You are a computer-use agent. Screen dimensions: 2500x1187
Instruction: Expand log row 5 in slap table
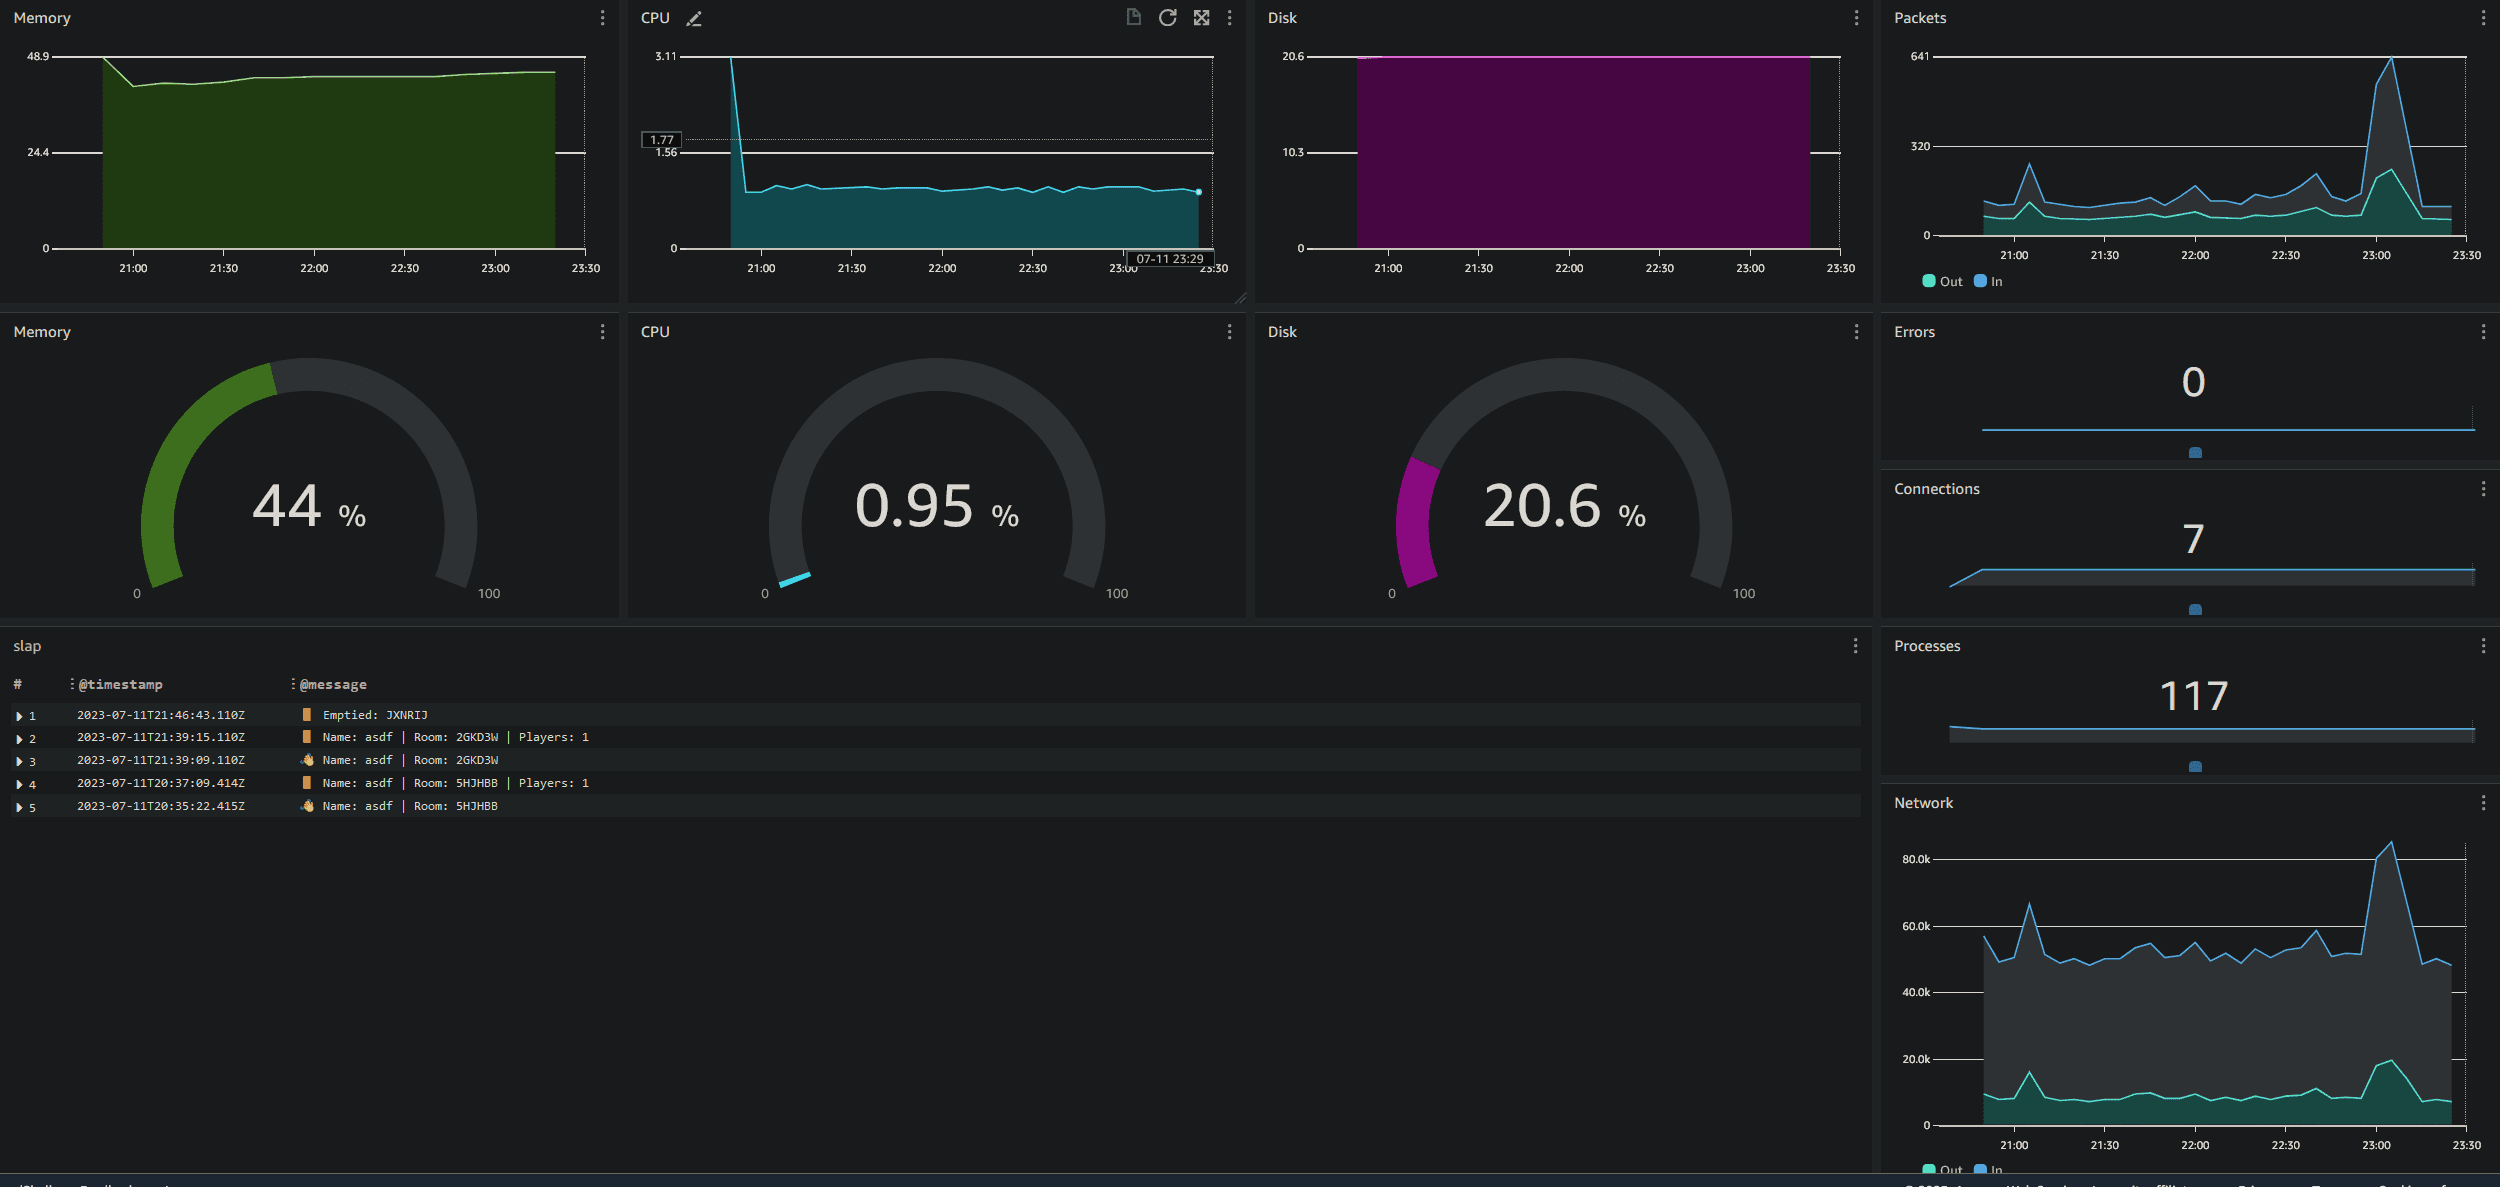click(19, 808)
